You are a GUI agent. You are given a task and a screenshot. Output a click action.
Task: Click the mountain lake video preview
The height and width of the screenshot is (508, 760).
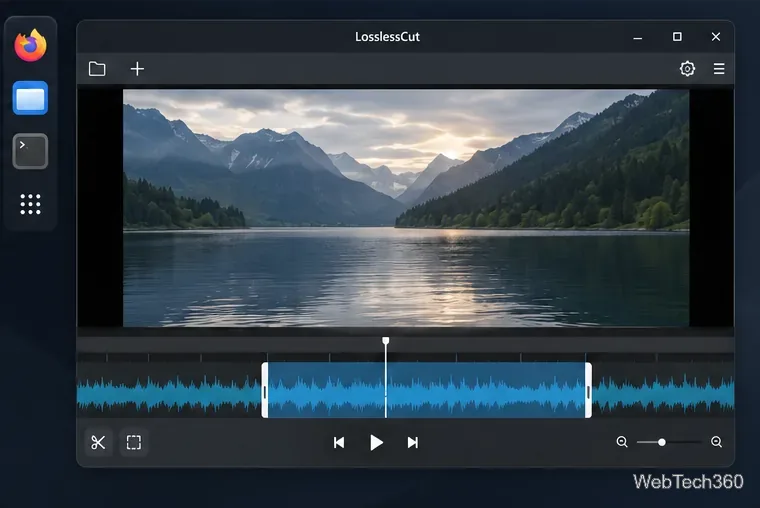[406, 208]
